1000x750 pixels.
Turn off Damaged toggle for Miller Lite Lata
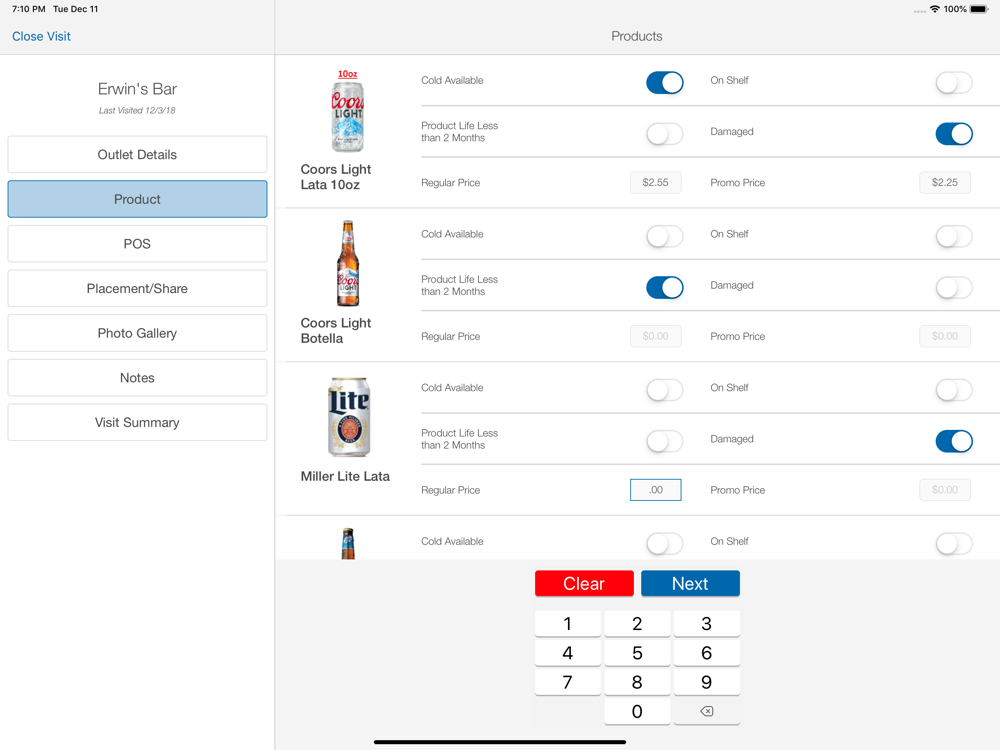tap(953, 441)
